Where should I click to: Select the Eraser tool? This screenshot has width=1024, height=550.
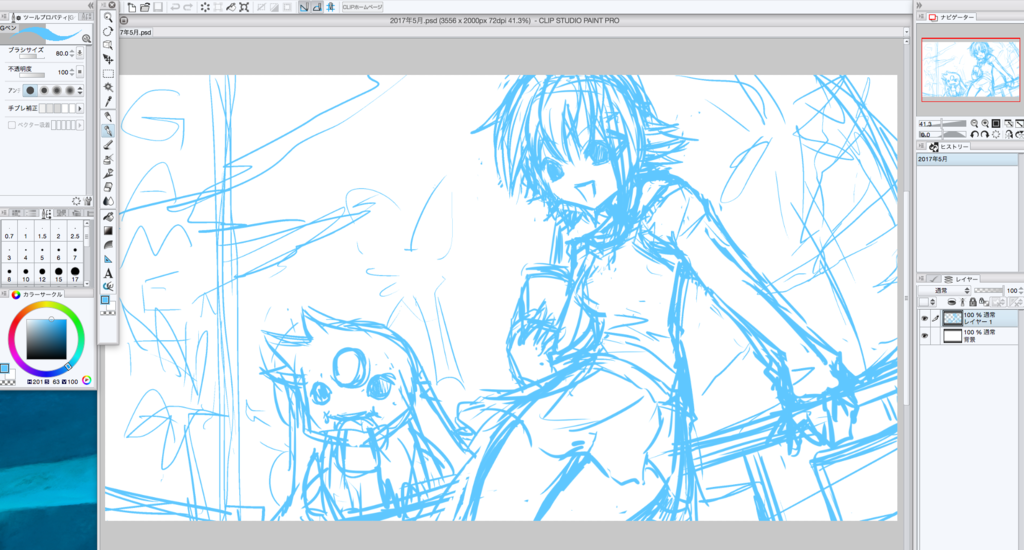[108, 187]
